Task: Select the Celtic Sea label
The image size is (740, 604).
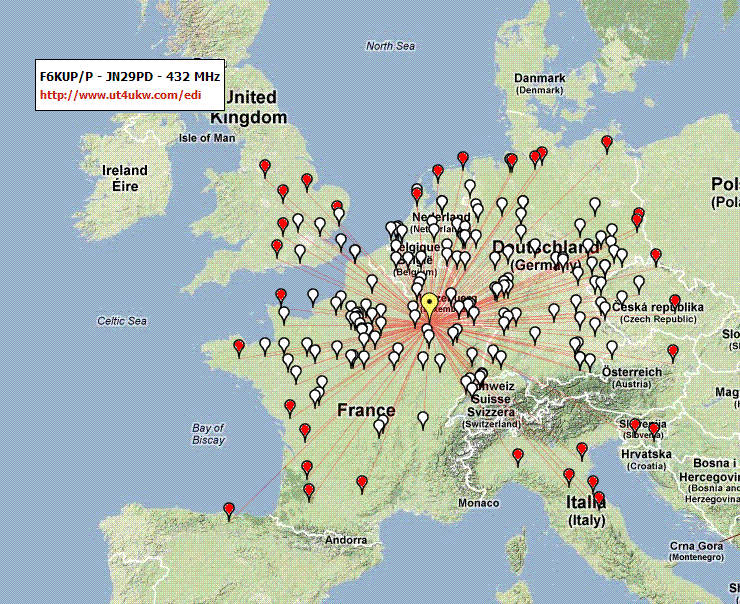Action: click(x=122, y=321)
